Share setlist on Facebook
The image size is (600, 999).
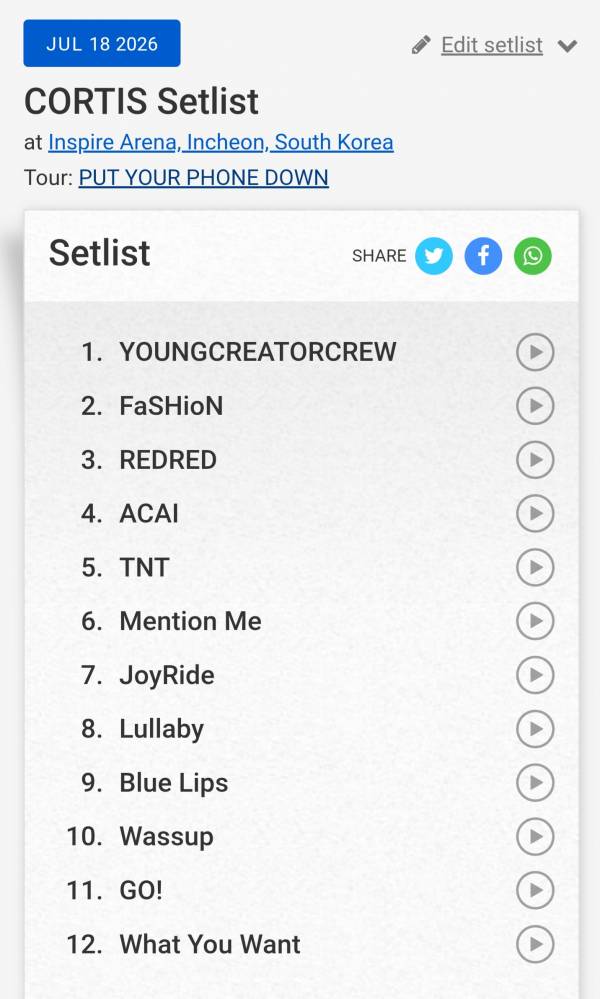click(483, 255)
